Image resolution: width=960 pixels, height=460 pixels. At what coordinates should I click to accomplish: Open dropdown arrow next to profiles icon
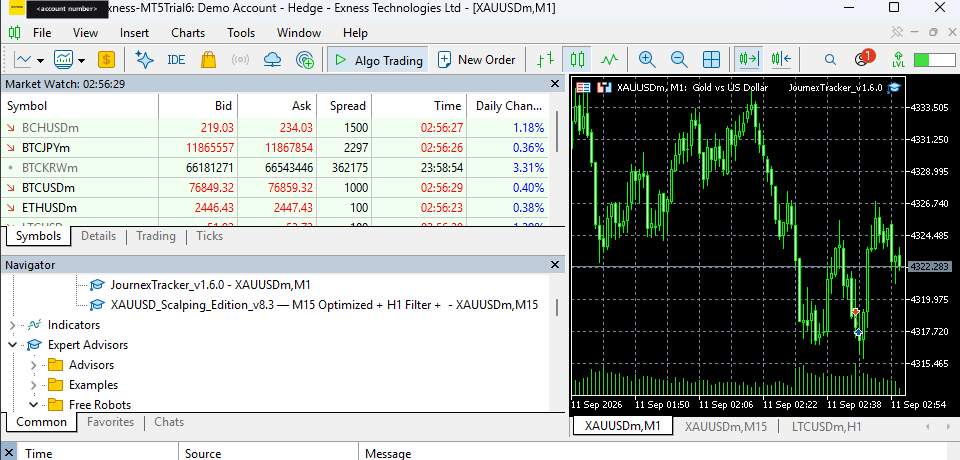point(81,60)
